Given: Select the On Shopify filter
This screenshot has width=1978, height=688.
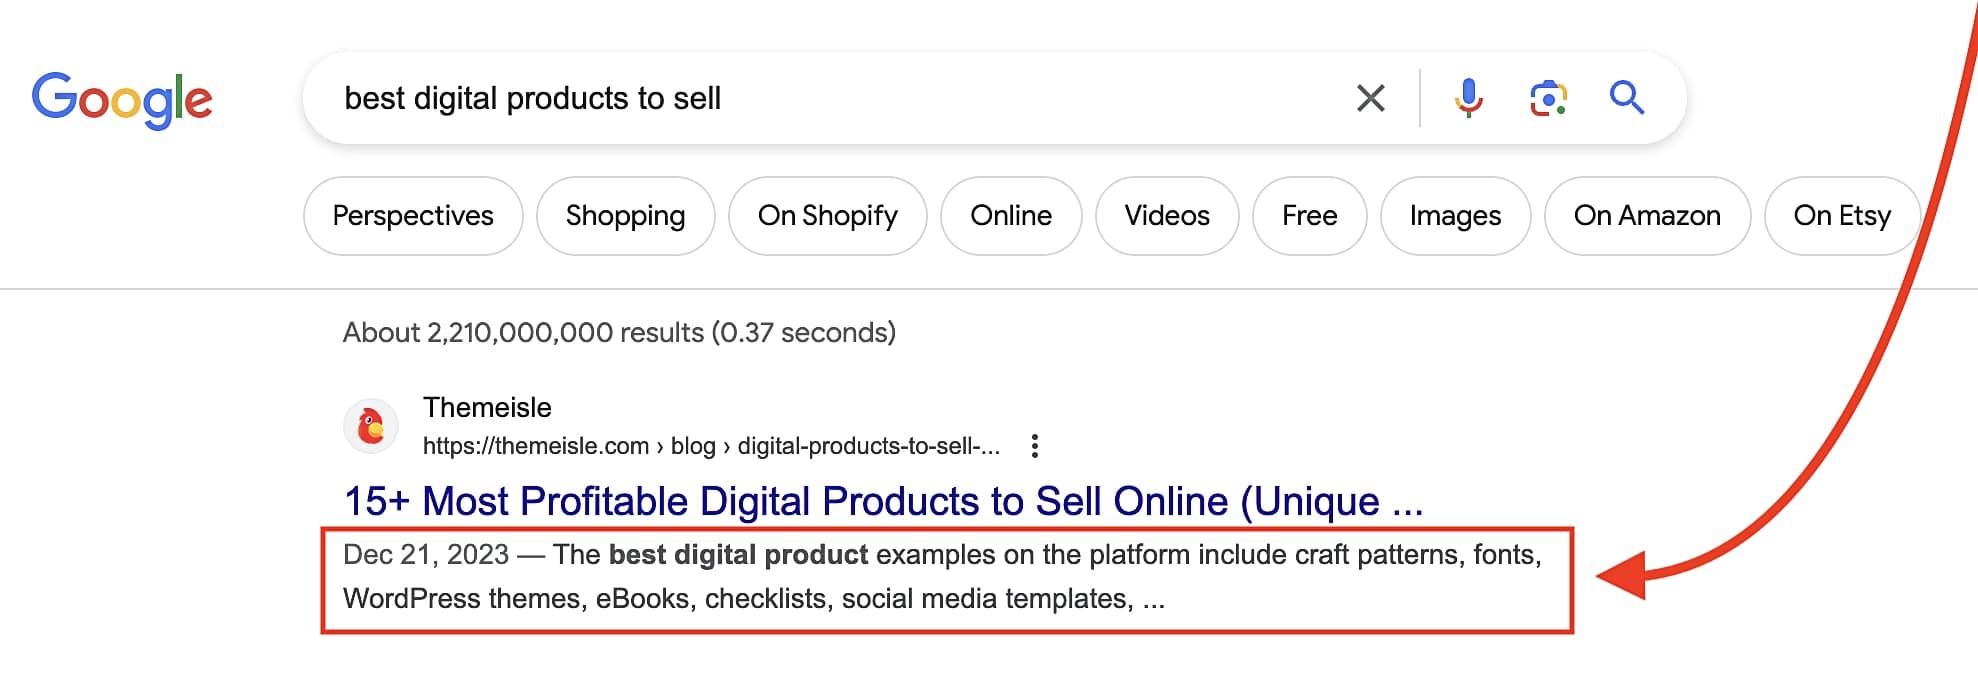Looking at the screenshot, I should click(x=827, y=215).
